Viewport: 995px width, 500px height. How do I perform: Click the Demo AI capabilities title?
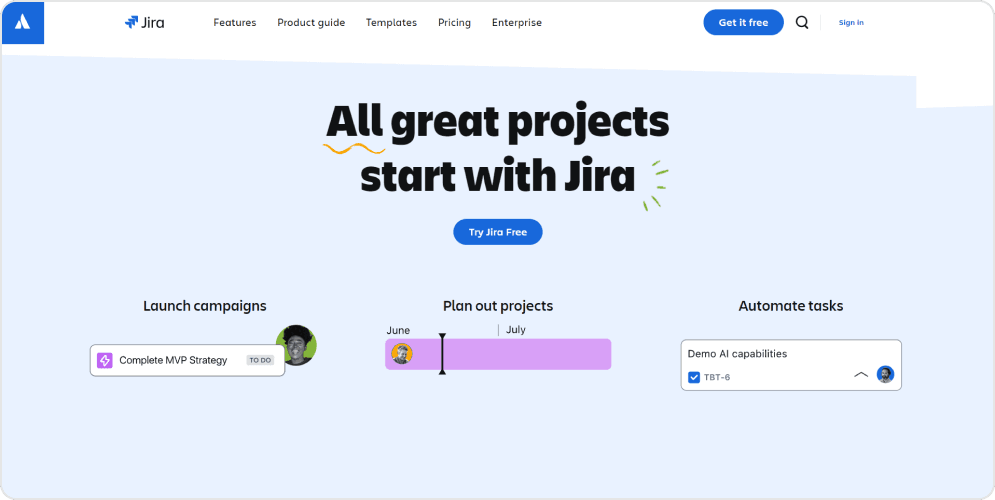[x=737, y=353]
